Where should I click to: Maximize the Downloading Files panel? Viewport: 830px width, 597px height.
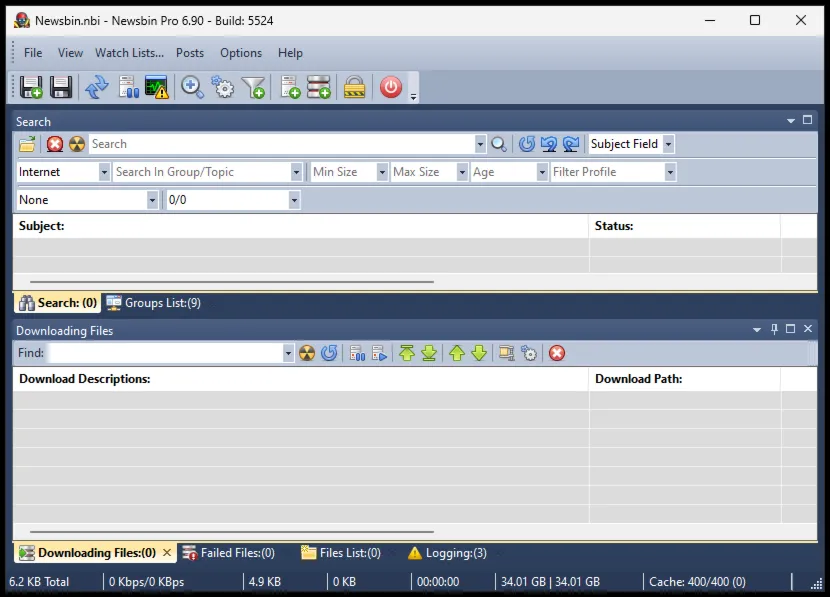[790, 329]
